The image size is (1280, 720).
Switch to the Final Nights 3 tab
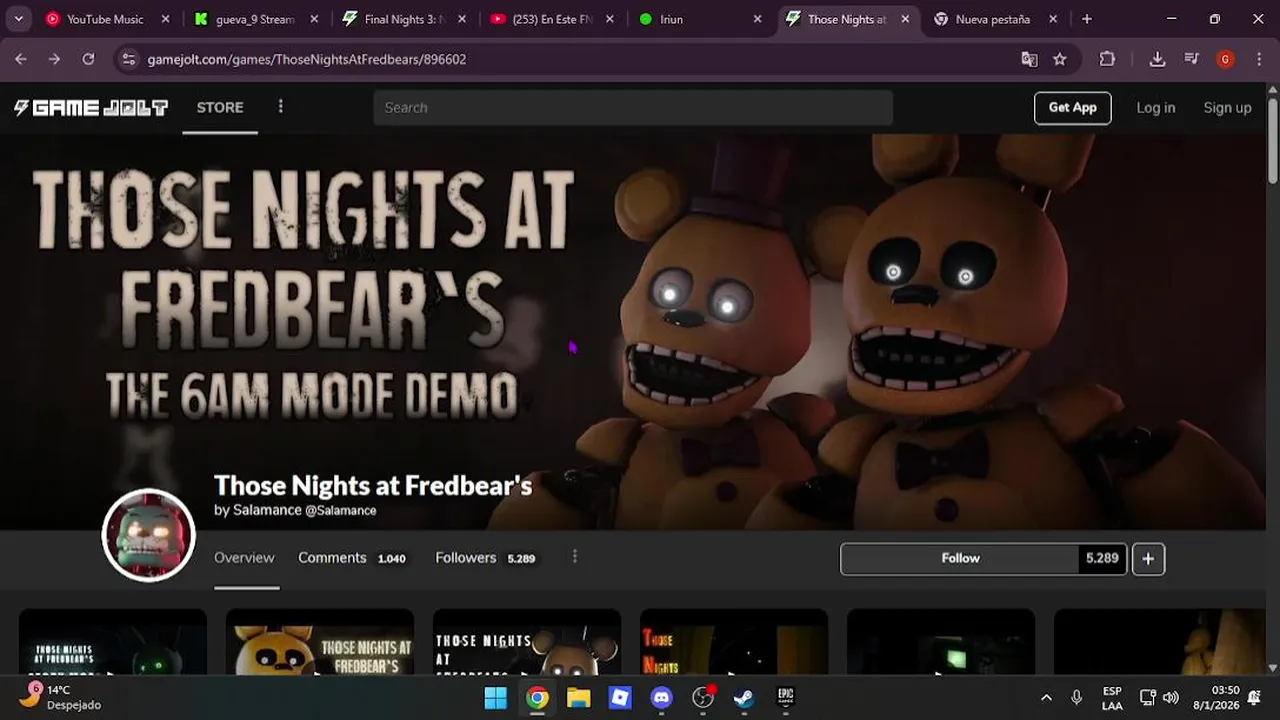[x=392, y=19]
